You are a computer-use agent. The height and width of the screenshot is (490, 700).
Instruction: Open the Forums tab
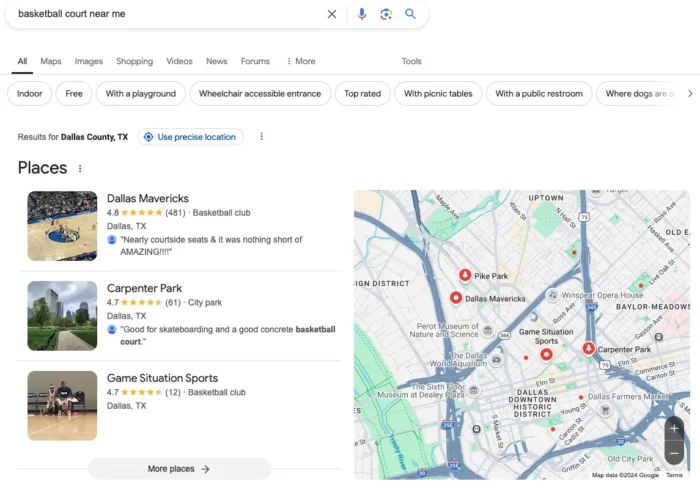[x=255, y=61]
